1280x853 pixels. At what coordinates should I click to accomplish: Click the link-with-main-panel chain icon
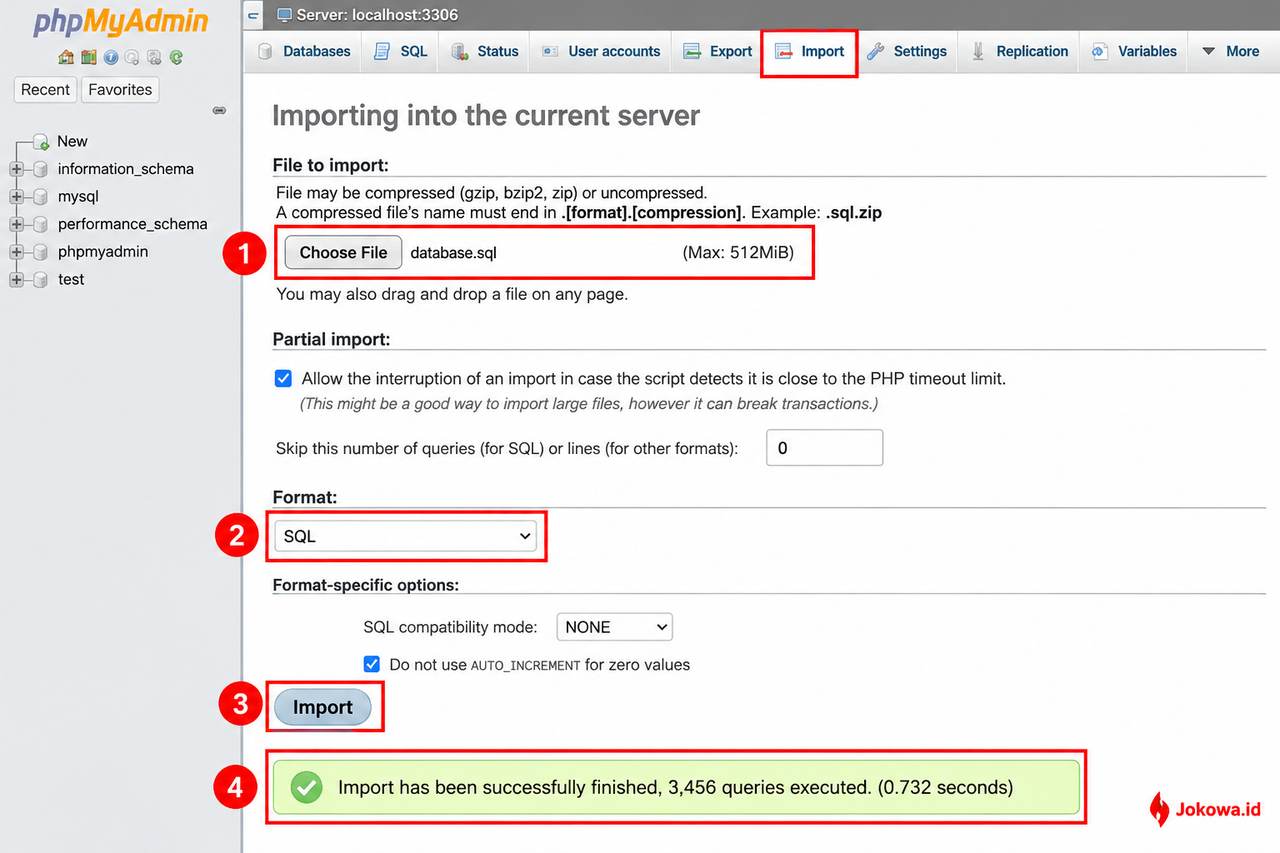[x=219, y=110]
